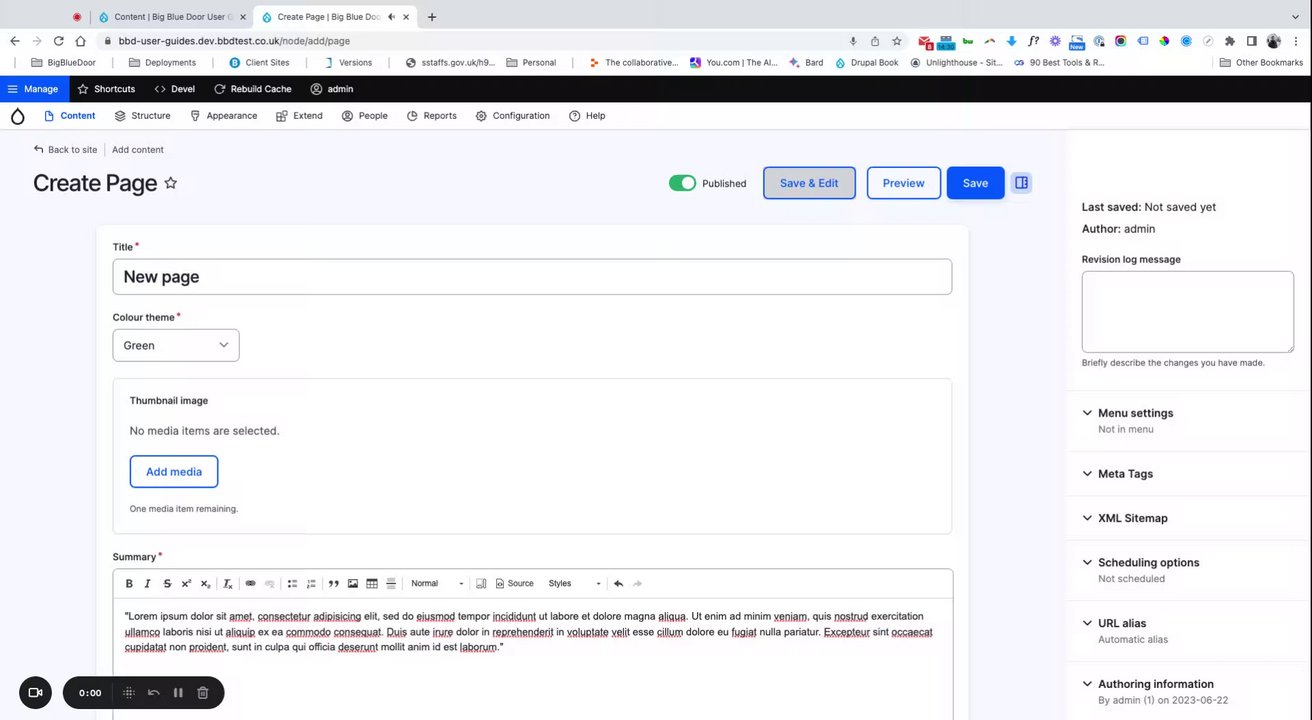
Task: Remove formatting with the Tx icon
Action: coord(228,584)
